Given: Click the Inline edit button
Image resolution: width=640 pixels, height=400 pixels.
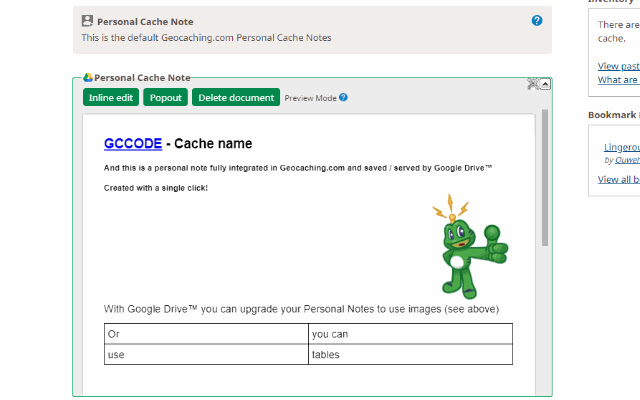Looking at the screenshot, I should click(111, 98).
